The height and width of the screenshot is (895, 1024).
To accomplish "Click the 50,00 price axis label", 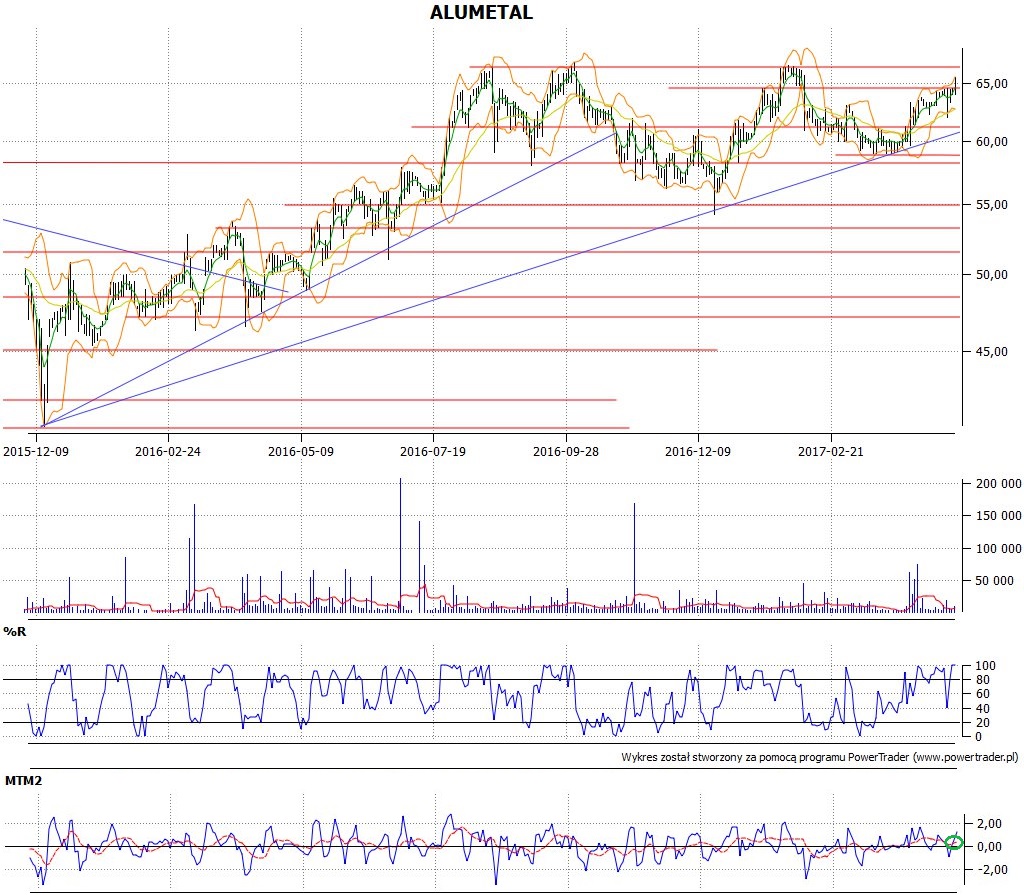I will (x=991, y=275).
